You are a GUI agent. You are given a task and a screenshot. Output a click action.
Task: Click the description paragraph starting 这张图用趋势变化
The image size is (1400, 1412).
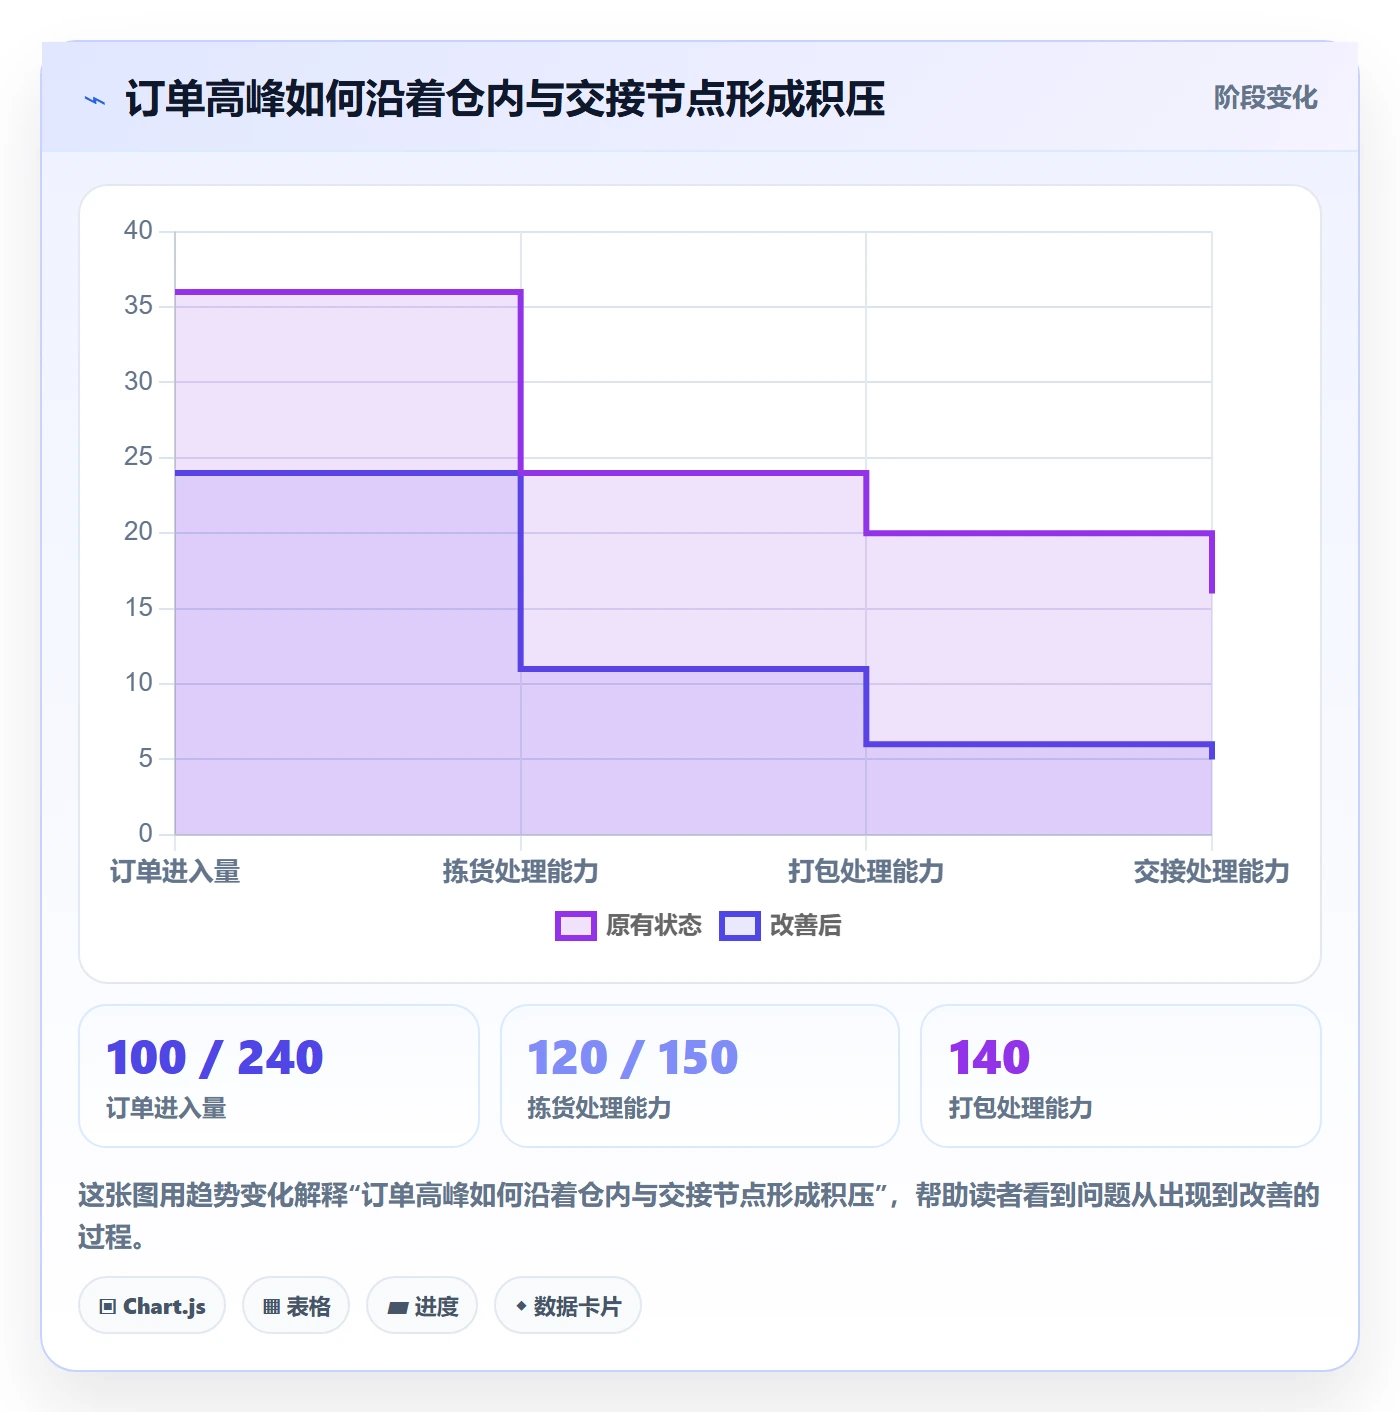[x=699, y=1216]
